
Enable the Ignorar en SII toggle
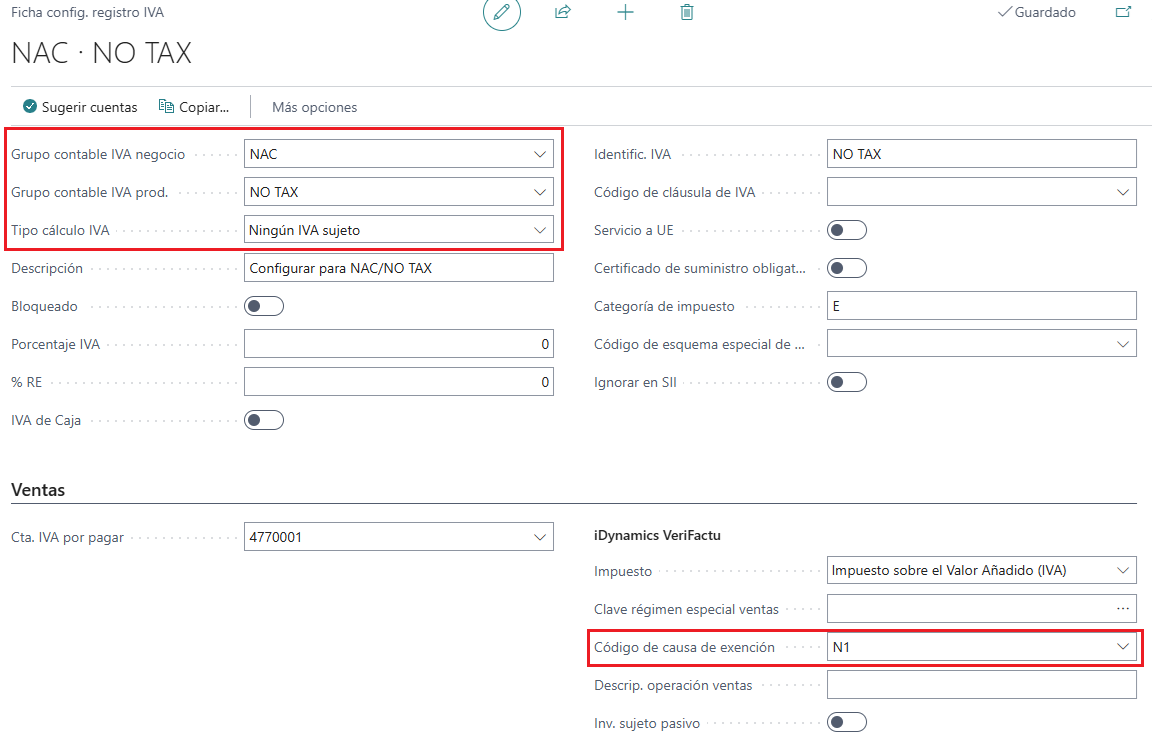point(847,383)
